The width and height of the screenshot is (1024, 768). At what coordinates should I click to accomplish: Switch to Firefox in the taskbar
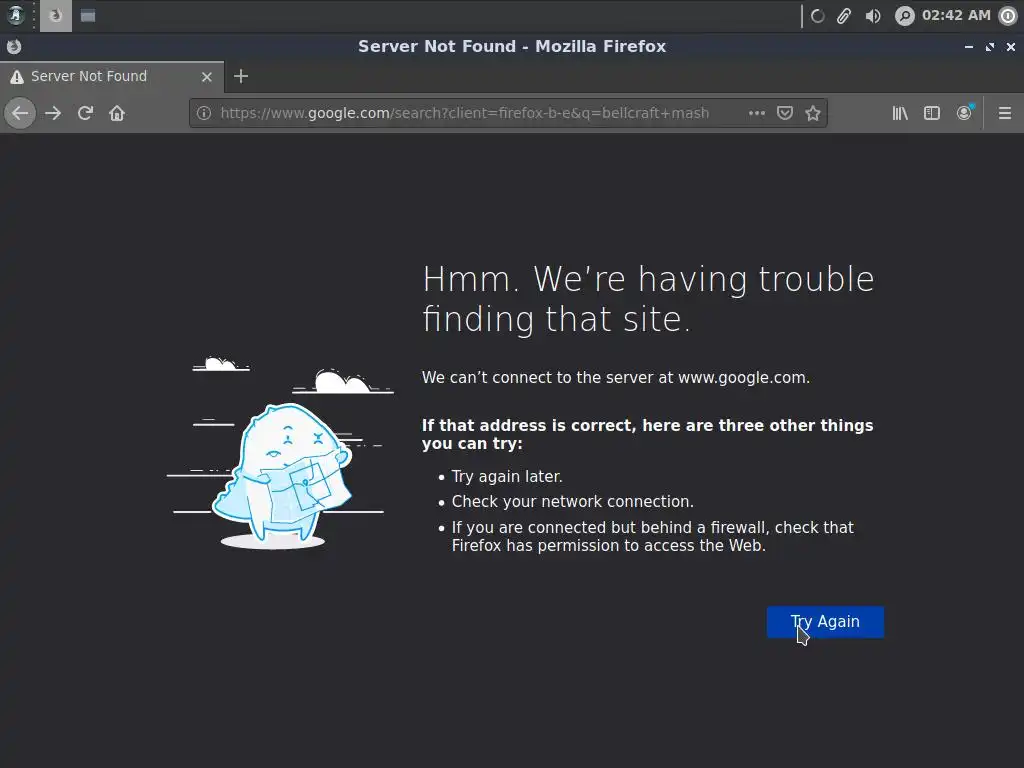click(x=56, y=16)
